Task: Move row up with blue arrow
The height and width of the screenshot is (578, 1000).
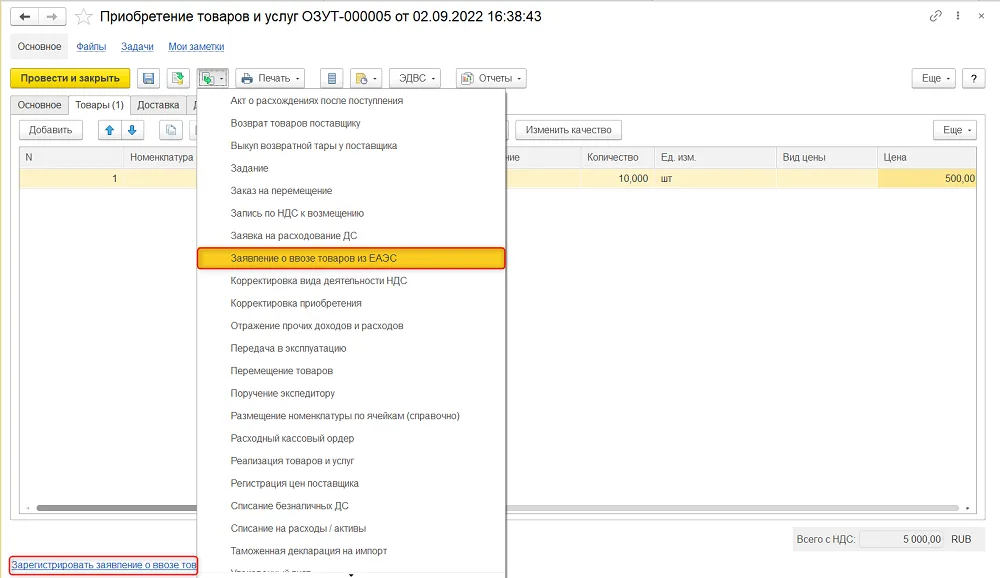Action: (x=110, y=130)
